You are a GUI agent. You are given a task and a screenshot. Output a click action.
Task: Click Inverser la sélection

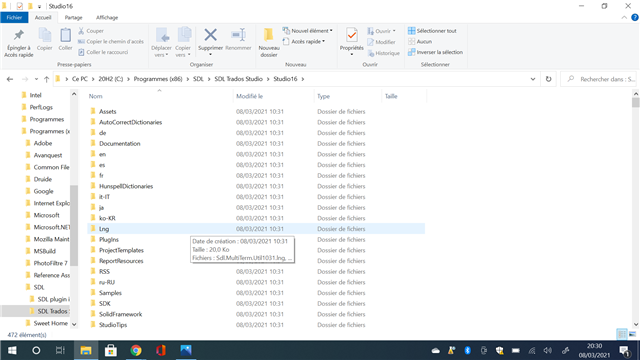436,52
